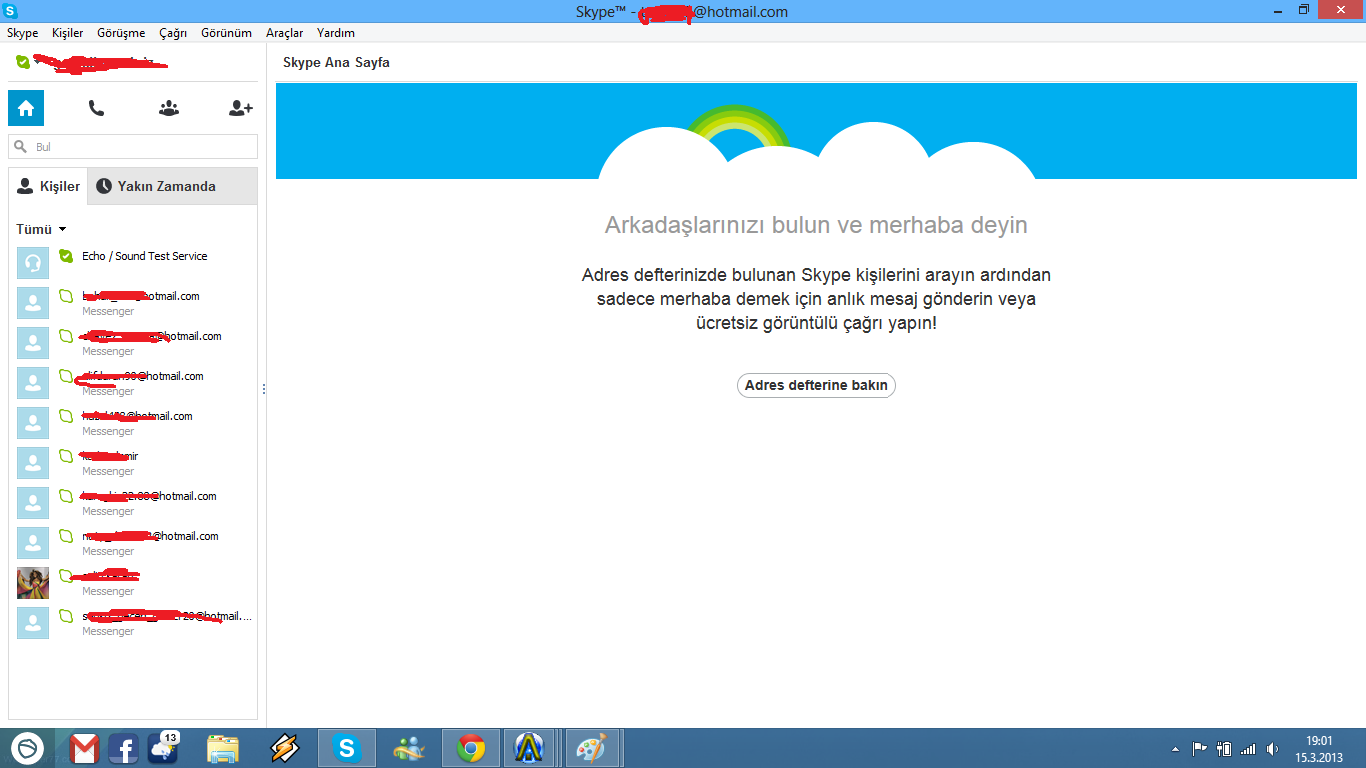
Task: Open Google Chrome from the taskbar
Action: pos(471,748)
